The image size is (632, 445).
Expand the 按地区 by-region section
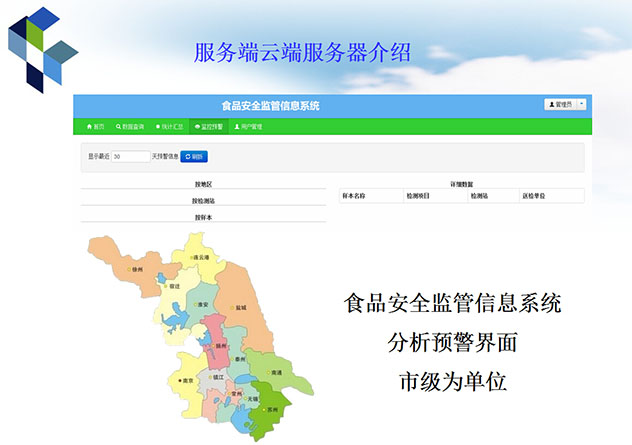pyautogui.click(x=203, y=184)
